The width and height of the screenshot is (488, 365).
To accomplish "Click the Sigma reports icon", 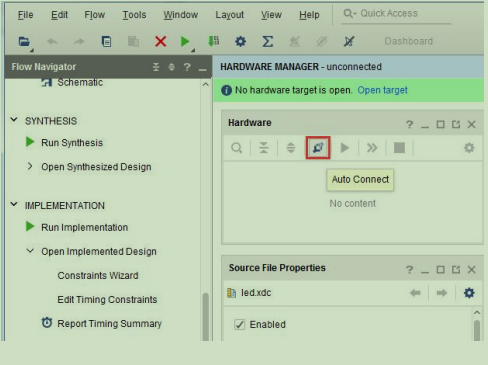I will coord(268,42).
